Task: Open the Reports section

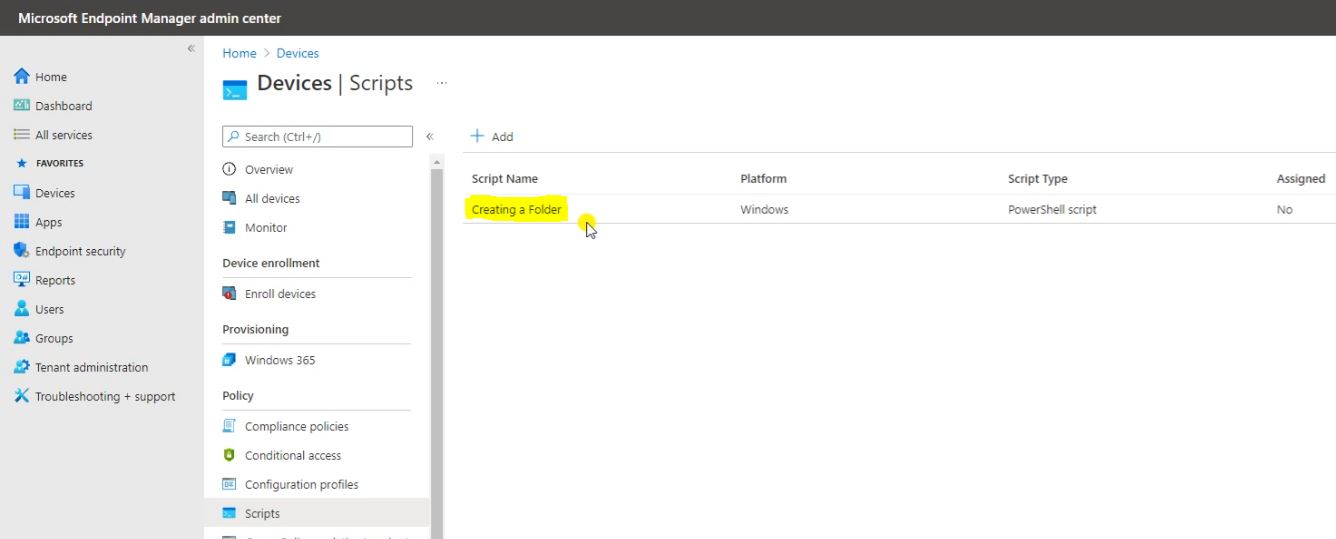Action: click(x=55, y=280)
